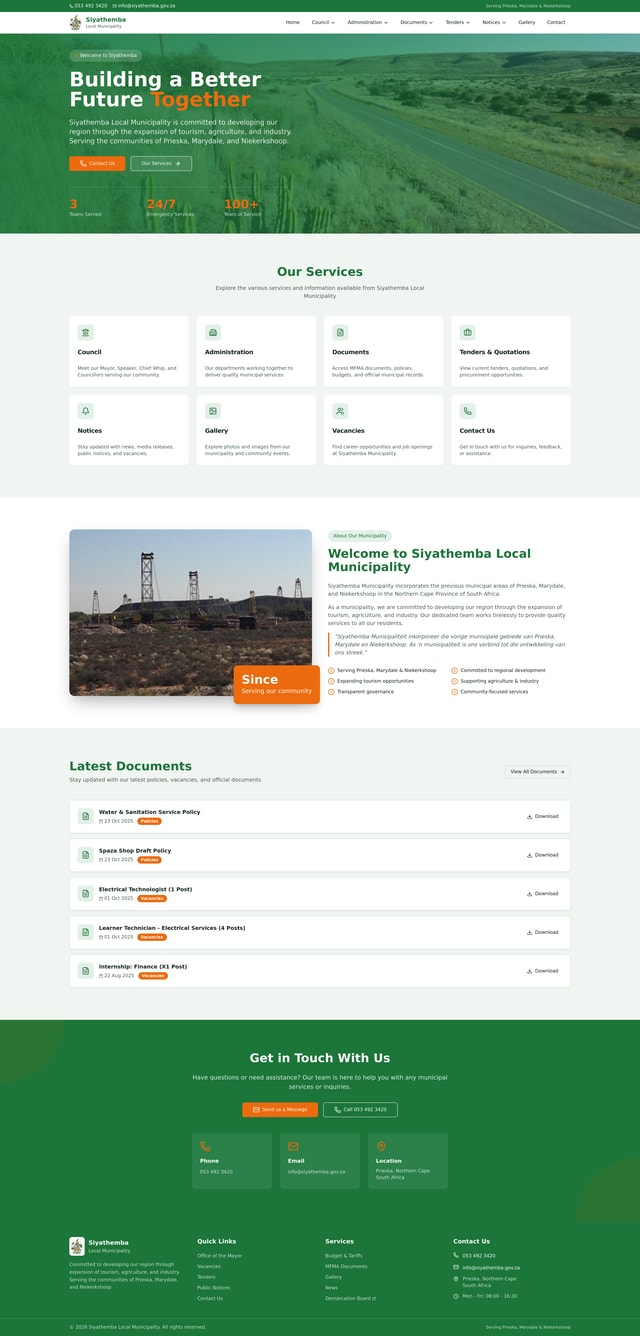Open the Tenders dropdown in navbar
640x1336 pixels.
457,22
